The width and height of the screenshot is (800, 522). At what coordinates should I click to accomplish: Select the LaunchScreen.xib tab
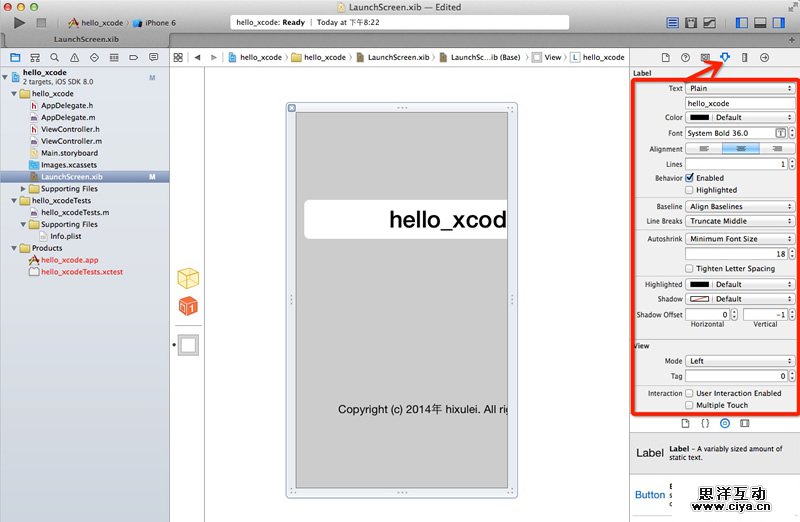click(85, 39)
